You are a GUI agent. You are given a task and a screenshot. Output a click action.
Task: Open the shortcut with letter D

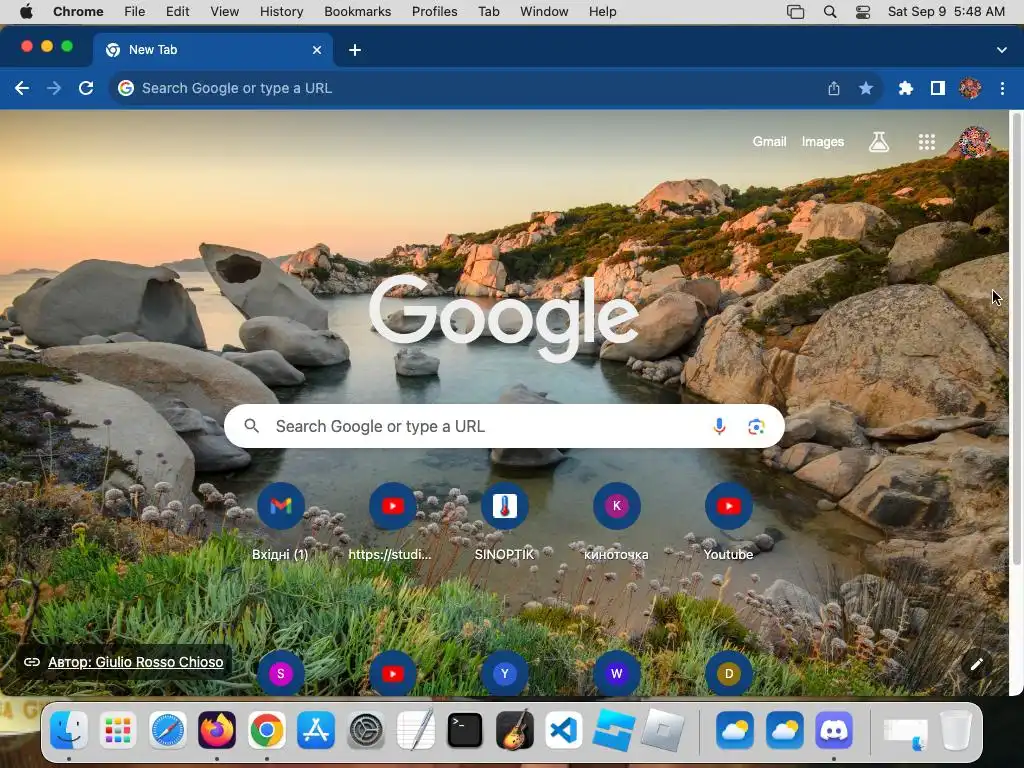tap(728, 673)
